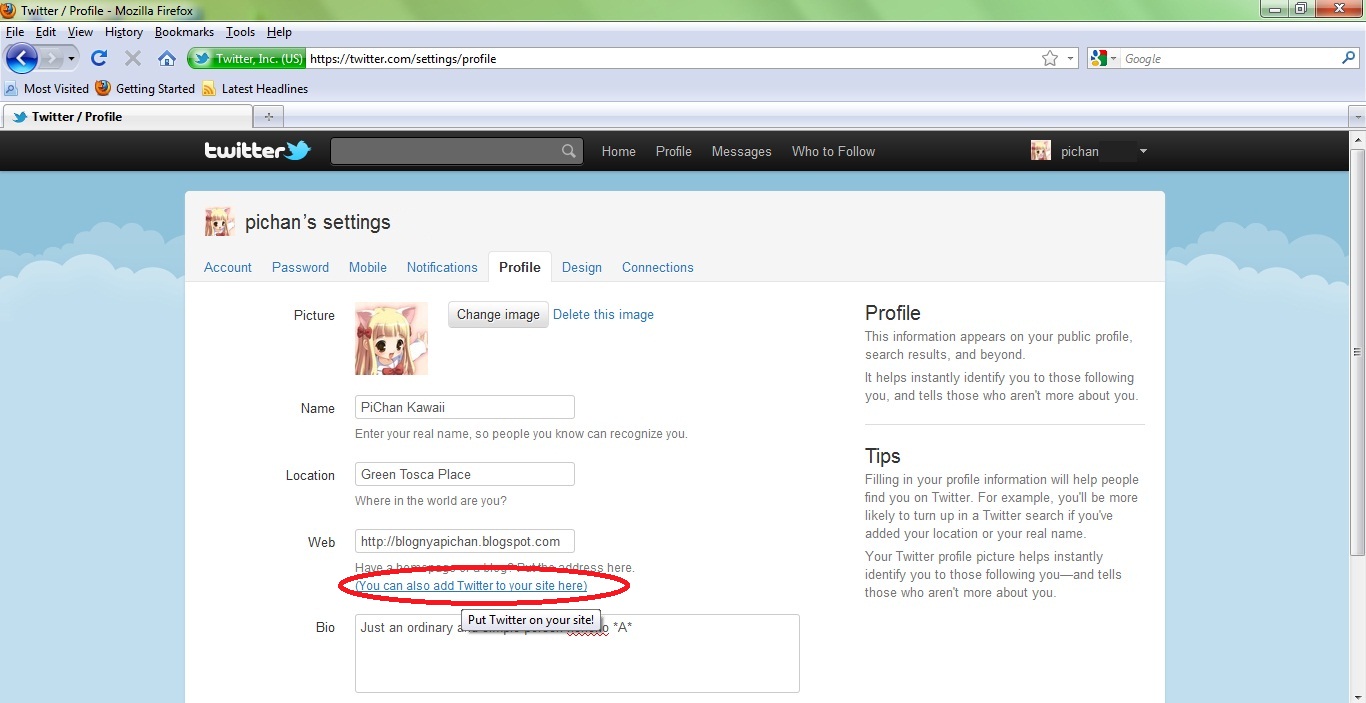Click the Twitter / Profile browser tab
The width and height of the screenshot is (1366, 703).
pos(127,117)
